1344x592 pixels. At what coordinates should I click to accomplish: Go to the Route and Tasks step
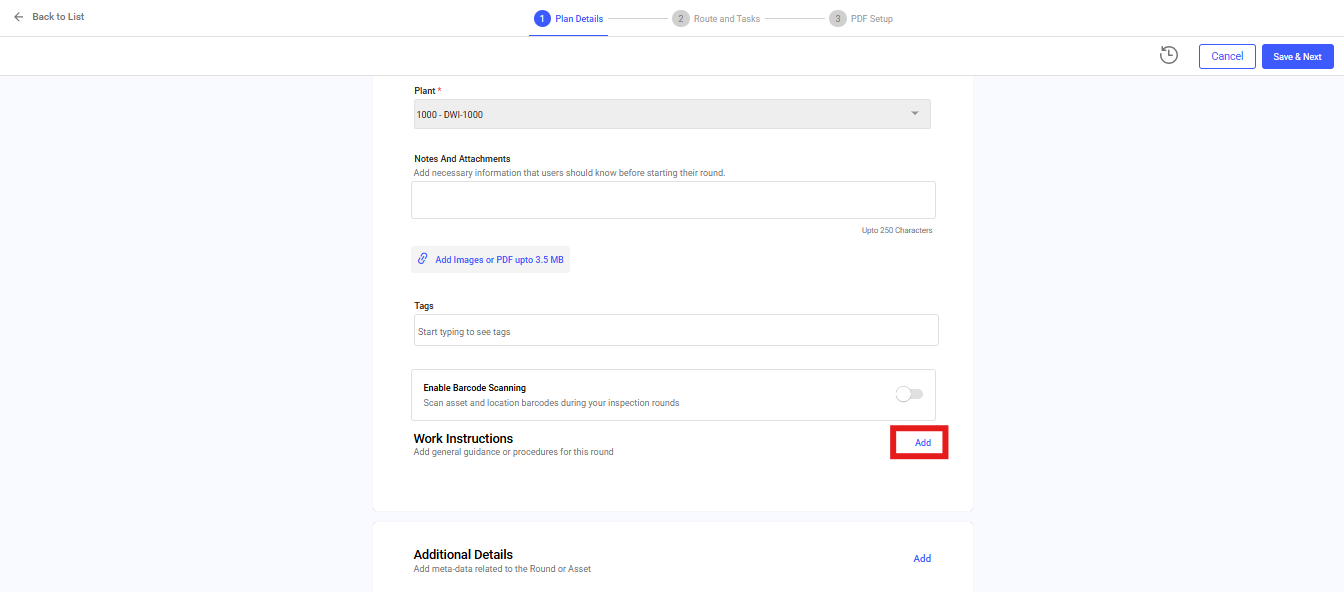pos(727,19)
